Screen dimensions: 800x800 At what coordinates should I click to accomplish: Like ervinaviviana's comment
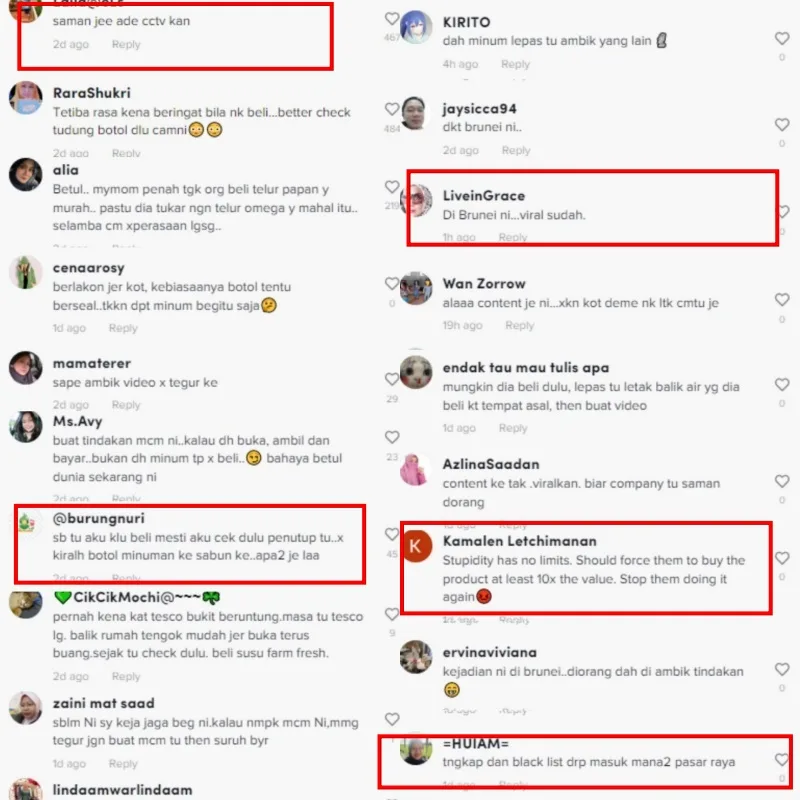point(782,669)
